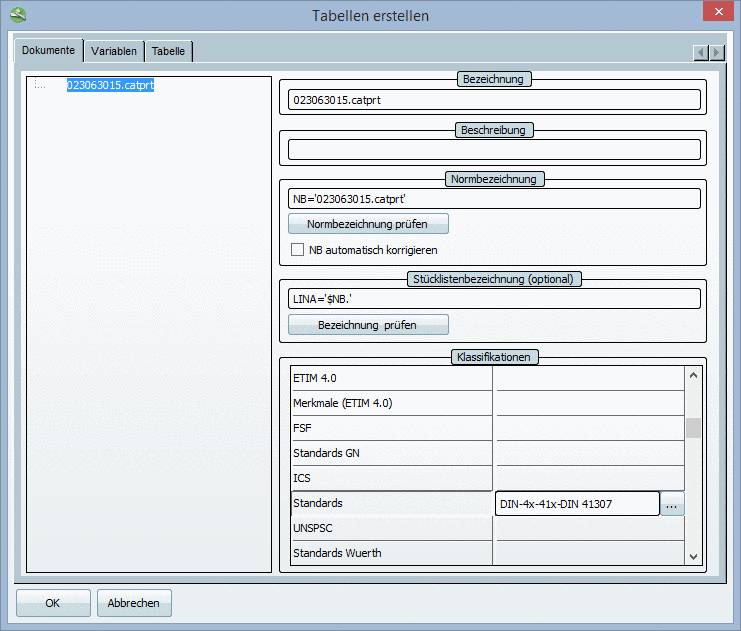Click the Stücklistenbezeichnung LINA input field
Image resolution: width=741 pixels, height=631 pixels.
pos(494,299)
